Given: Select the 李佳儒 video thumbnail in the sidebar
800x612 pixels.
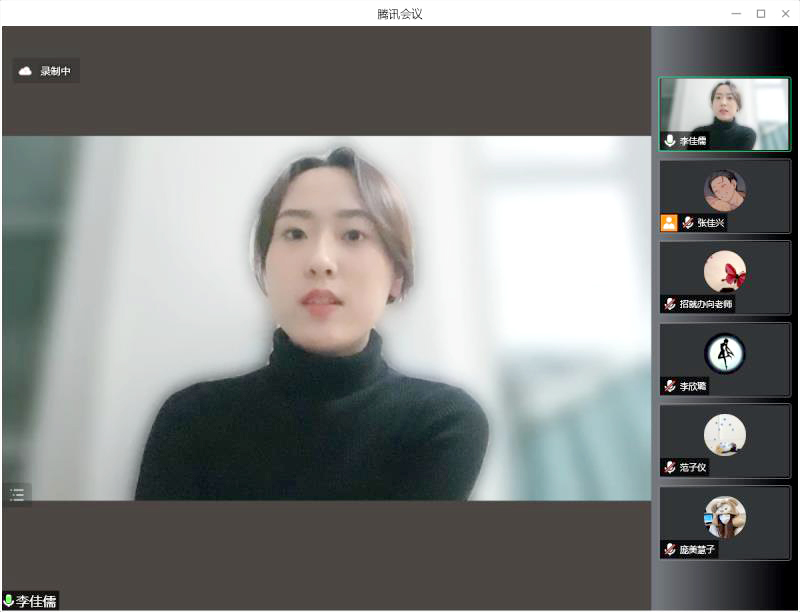Looking at the screenshot, I should click(724, 114).
